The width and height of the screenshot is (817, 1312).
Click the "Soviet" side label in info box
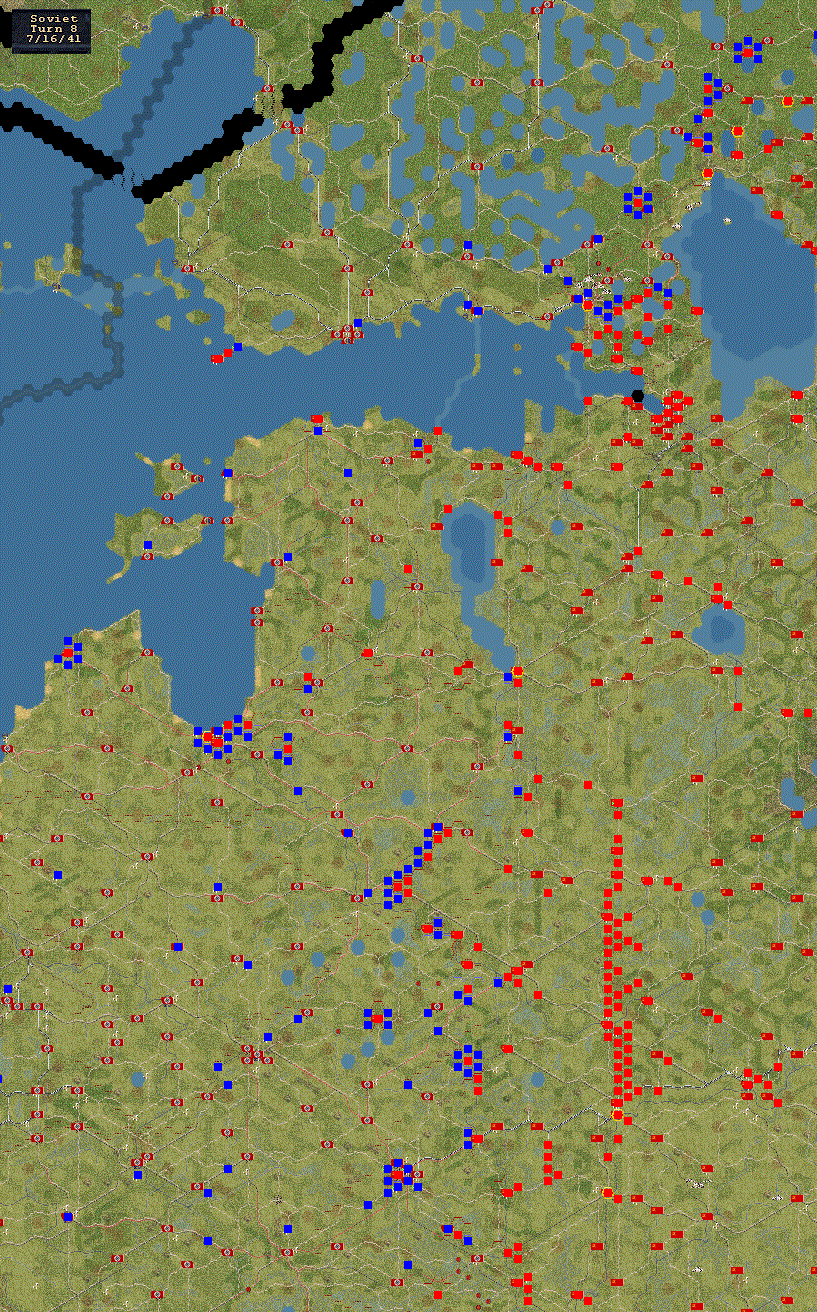coord(54,19)
